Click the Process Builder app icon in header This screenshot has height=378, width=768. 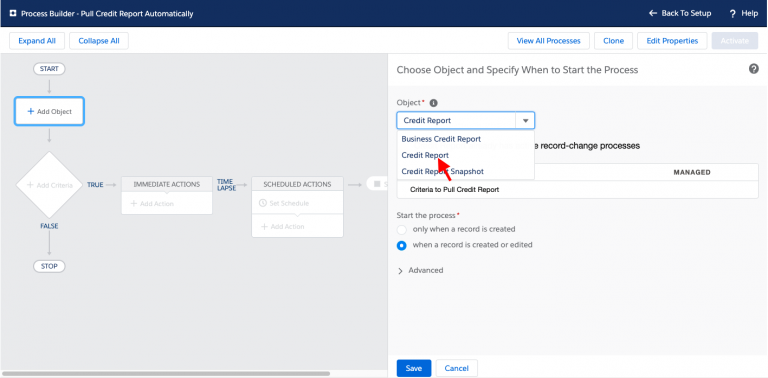(13, 14)
